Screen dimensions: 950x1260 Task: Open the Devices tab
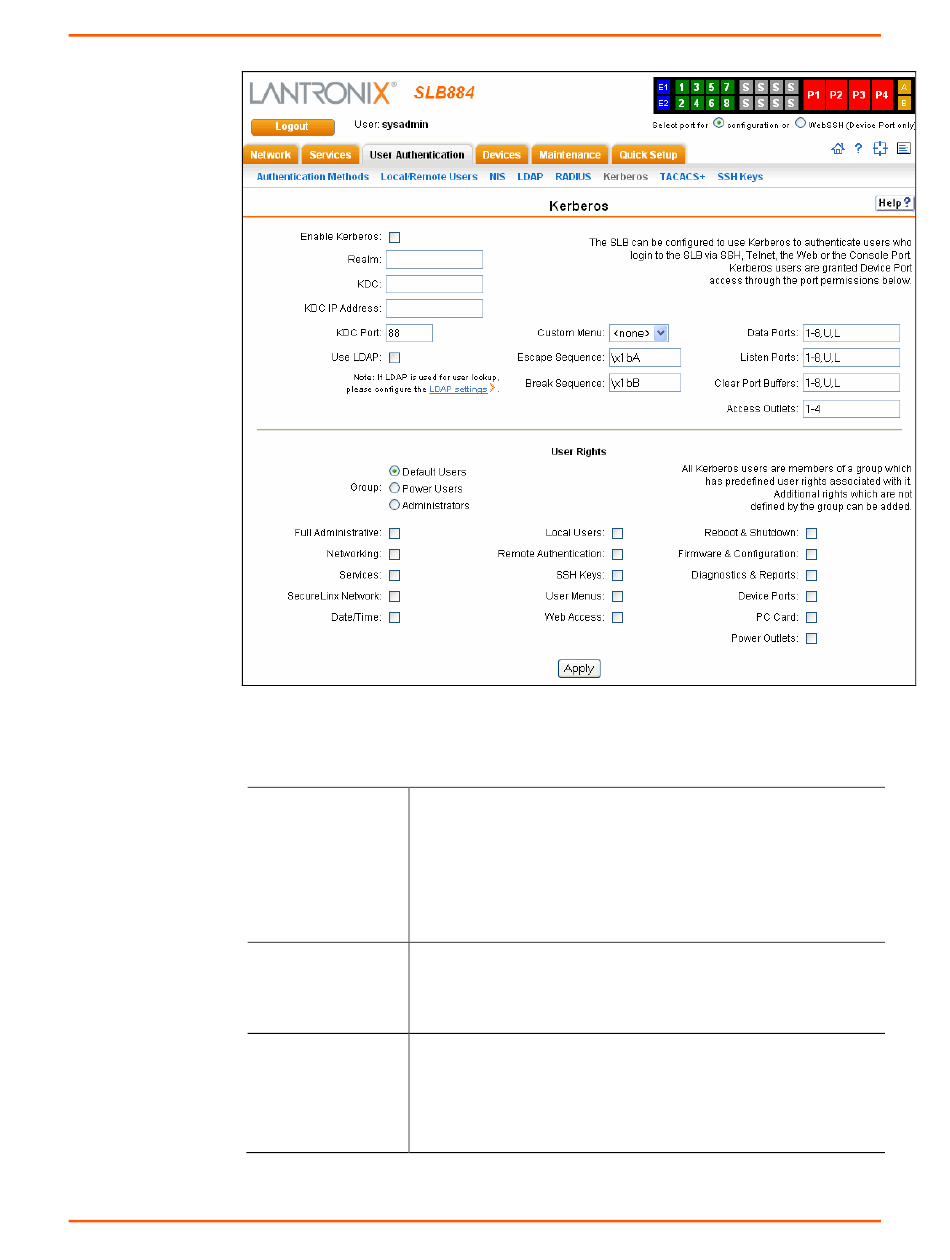click(501, 155)
